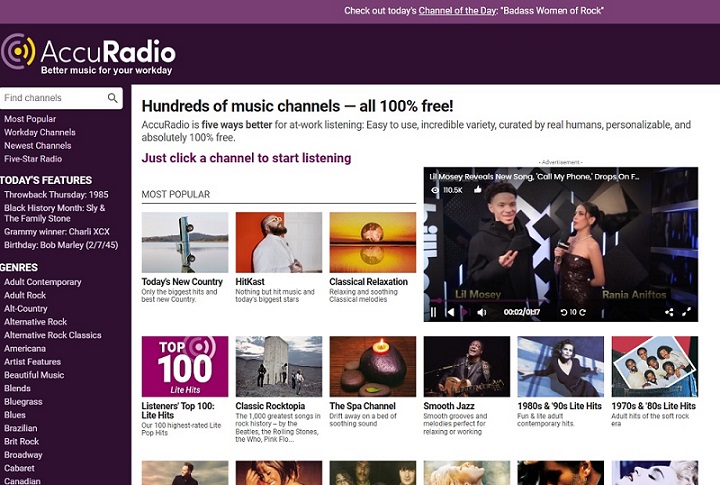Click the Today's New Country title
This screenshot has width=720, height=485.
(x=182, y=282)
